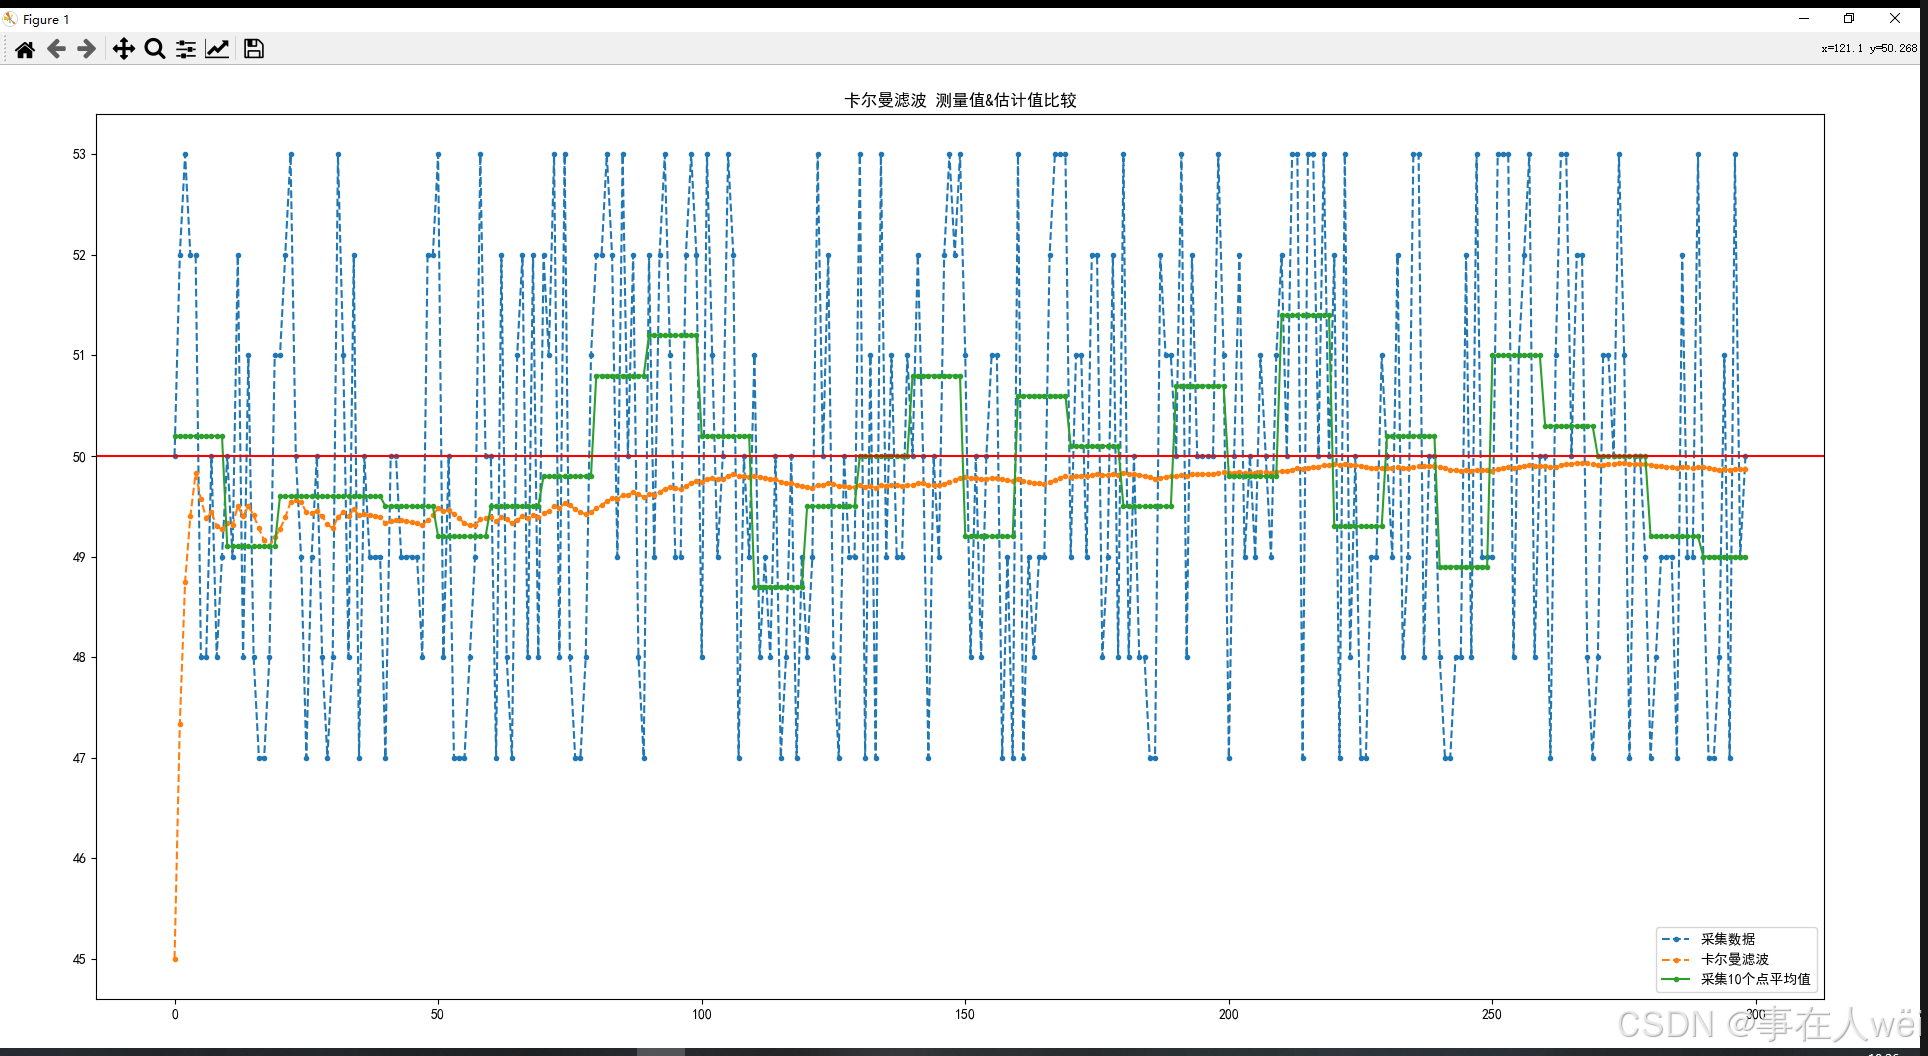The height and width of the screenshot is (1056, 1928).
Task: Click y-axis tick label 50
Action: 79,457
